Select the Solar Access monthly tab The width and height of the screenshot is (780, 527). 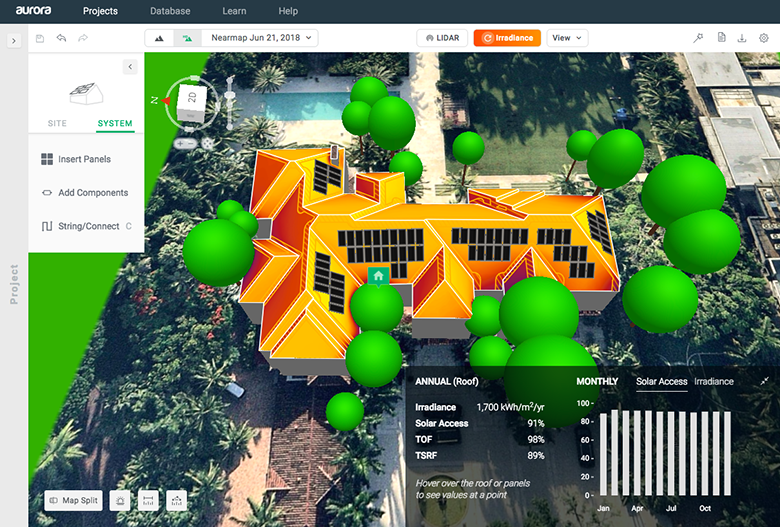[x=662, y=382]
